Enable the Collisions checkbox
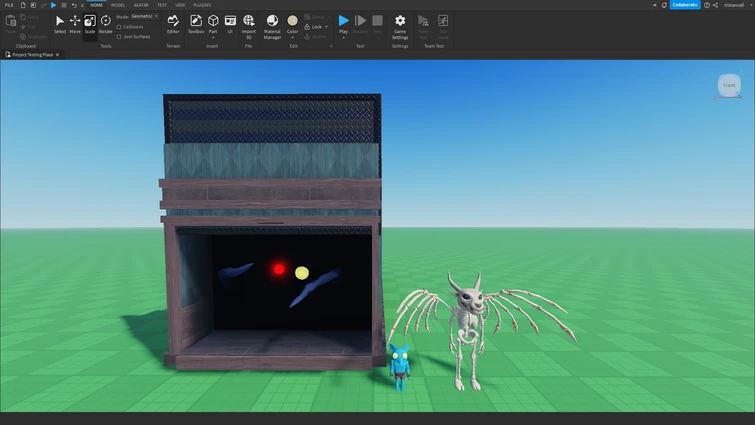Viewport: 755px width, 425px height. (x=120, y=27)
